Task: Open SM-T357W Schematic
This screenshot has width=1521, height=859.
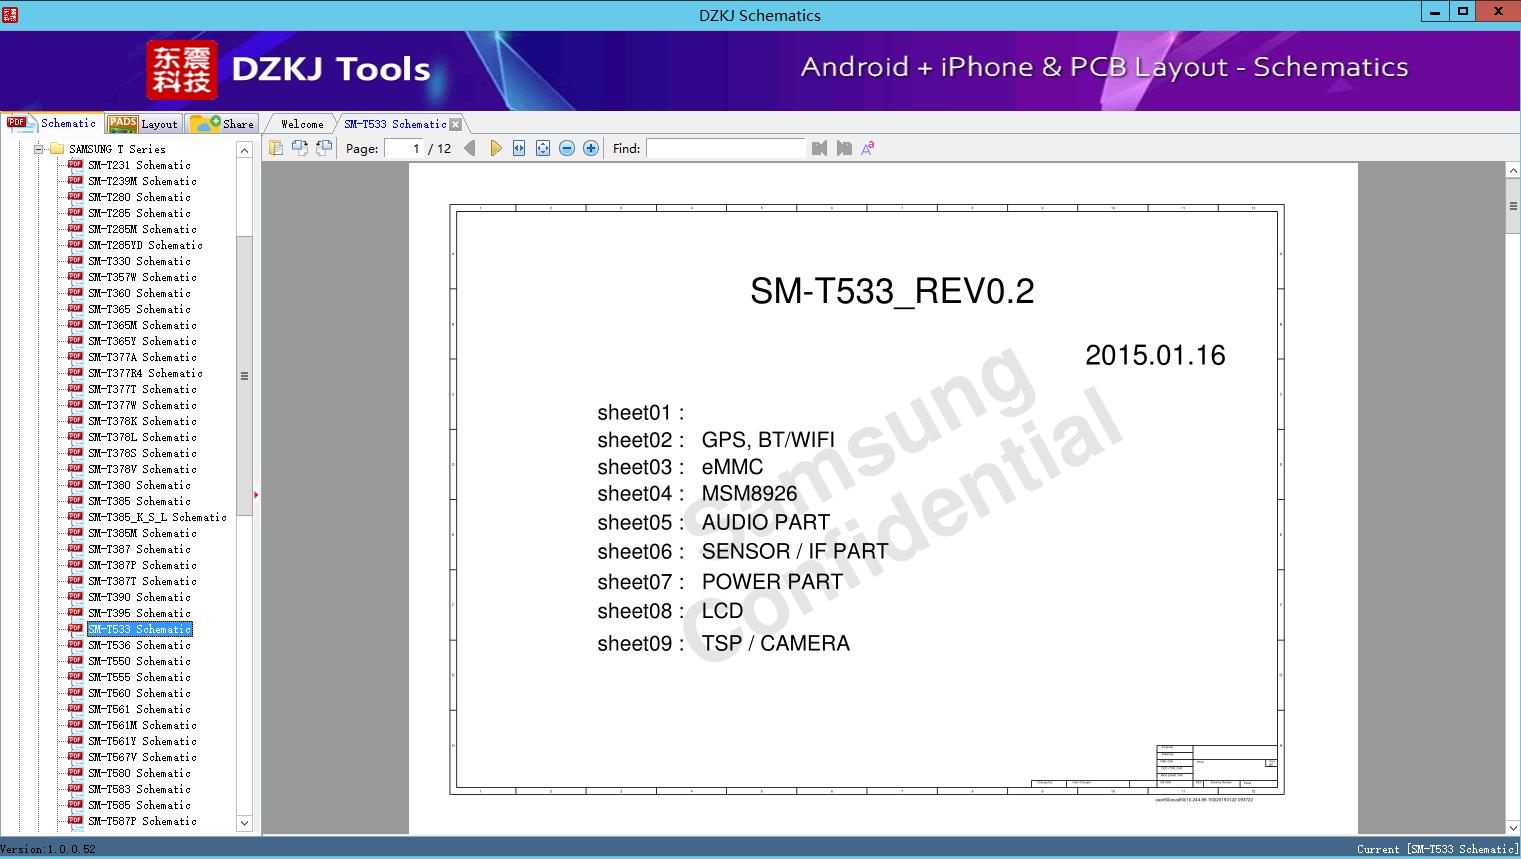Action: (142, 277)
